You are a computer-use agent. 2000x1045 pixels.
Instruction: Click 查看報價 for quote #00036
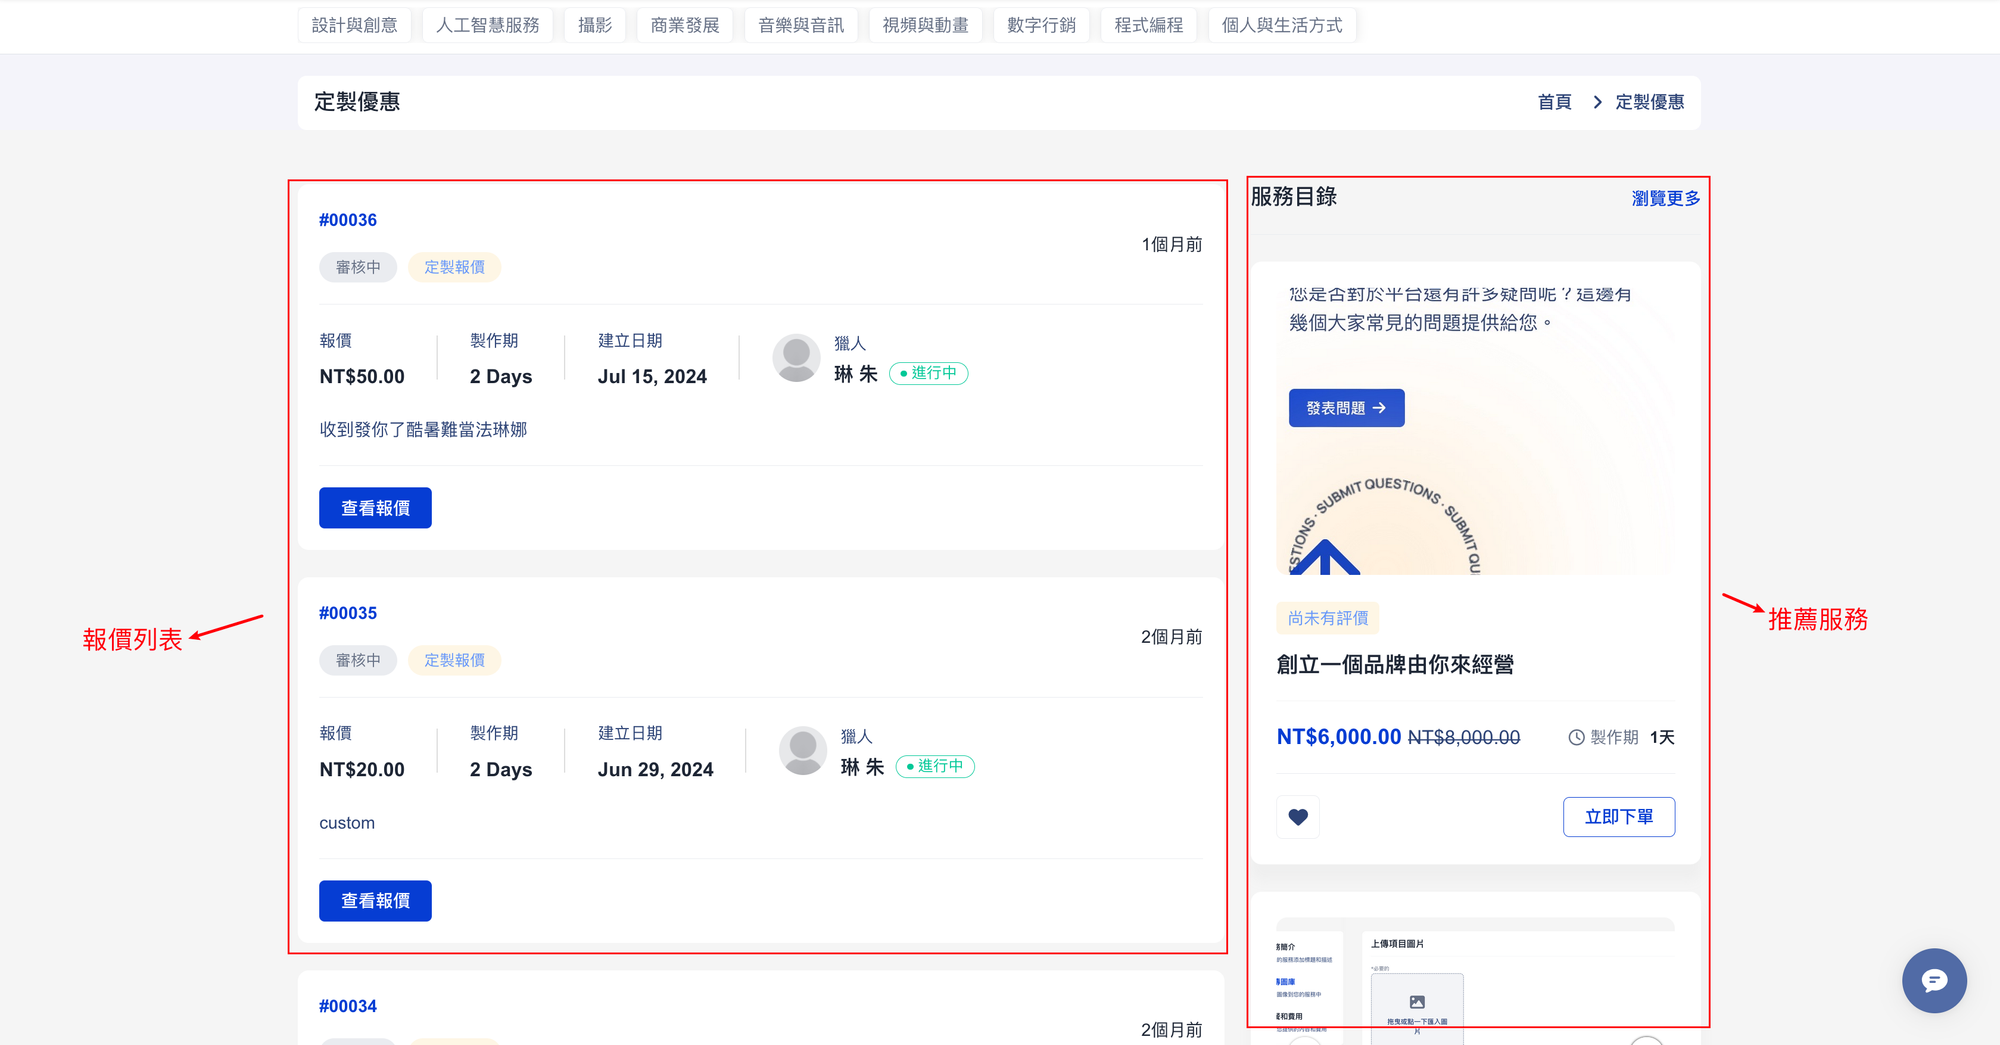[375, 508]
